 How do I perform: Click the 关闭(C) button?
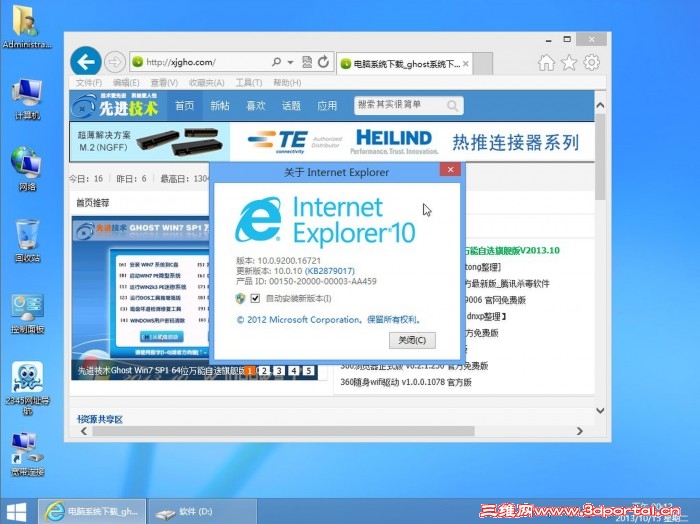pos(412,340)
